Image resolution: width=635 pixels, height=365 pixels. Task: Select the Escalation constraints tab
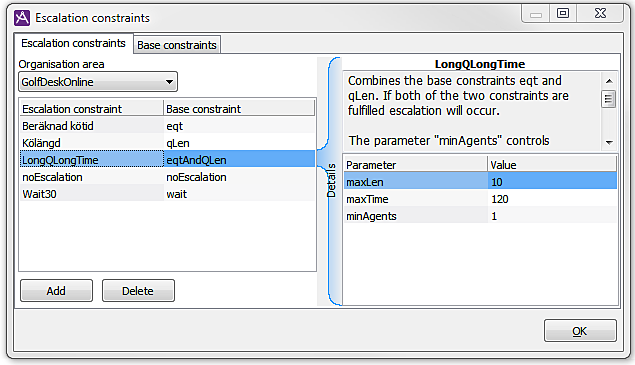click(x=73, y=43)
